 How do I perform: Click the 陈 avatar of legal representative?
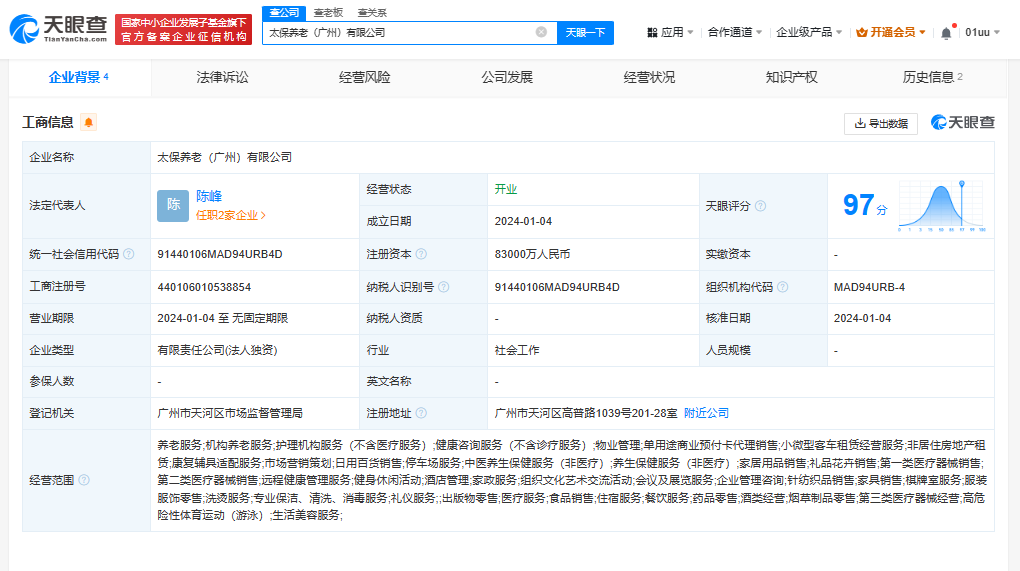coord(173,205)
